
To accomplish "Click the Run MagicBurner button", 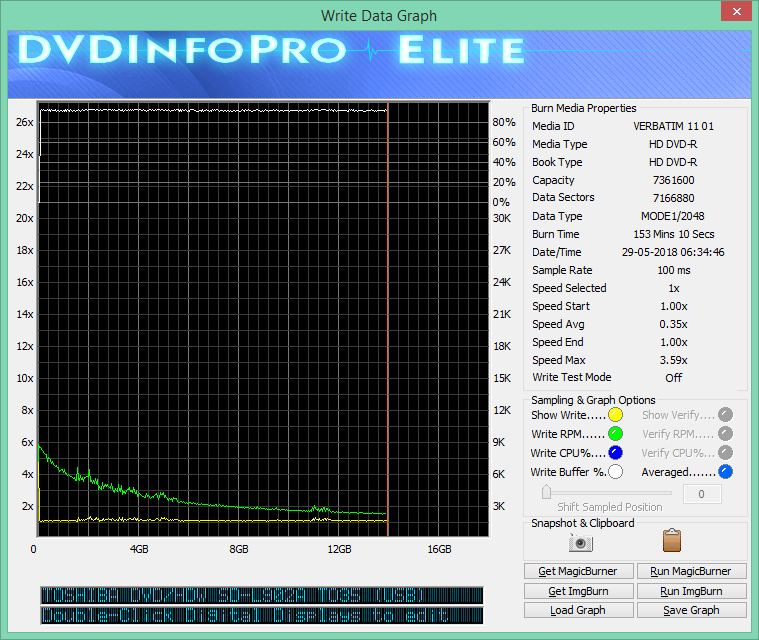I will coord(691,571).
